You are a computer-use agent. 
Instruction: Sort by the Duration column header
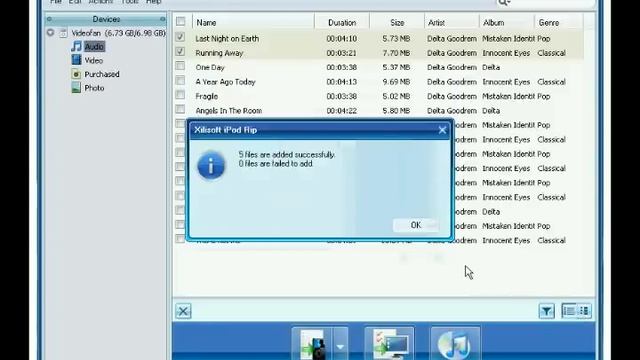(342, 22)
